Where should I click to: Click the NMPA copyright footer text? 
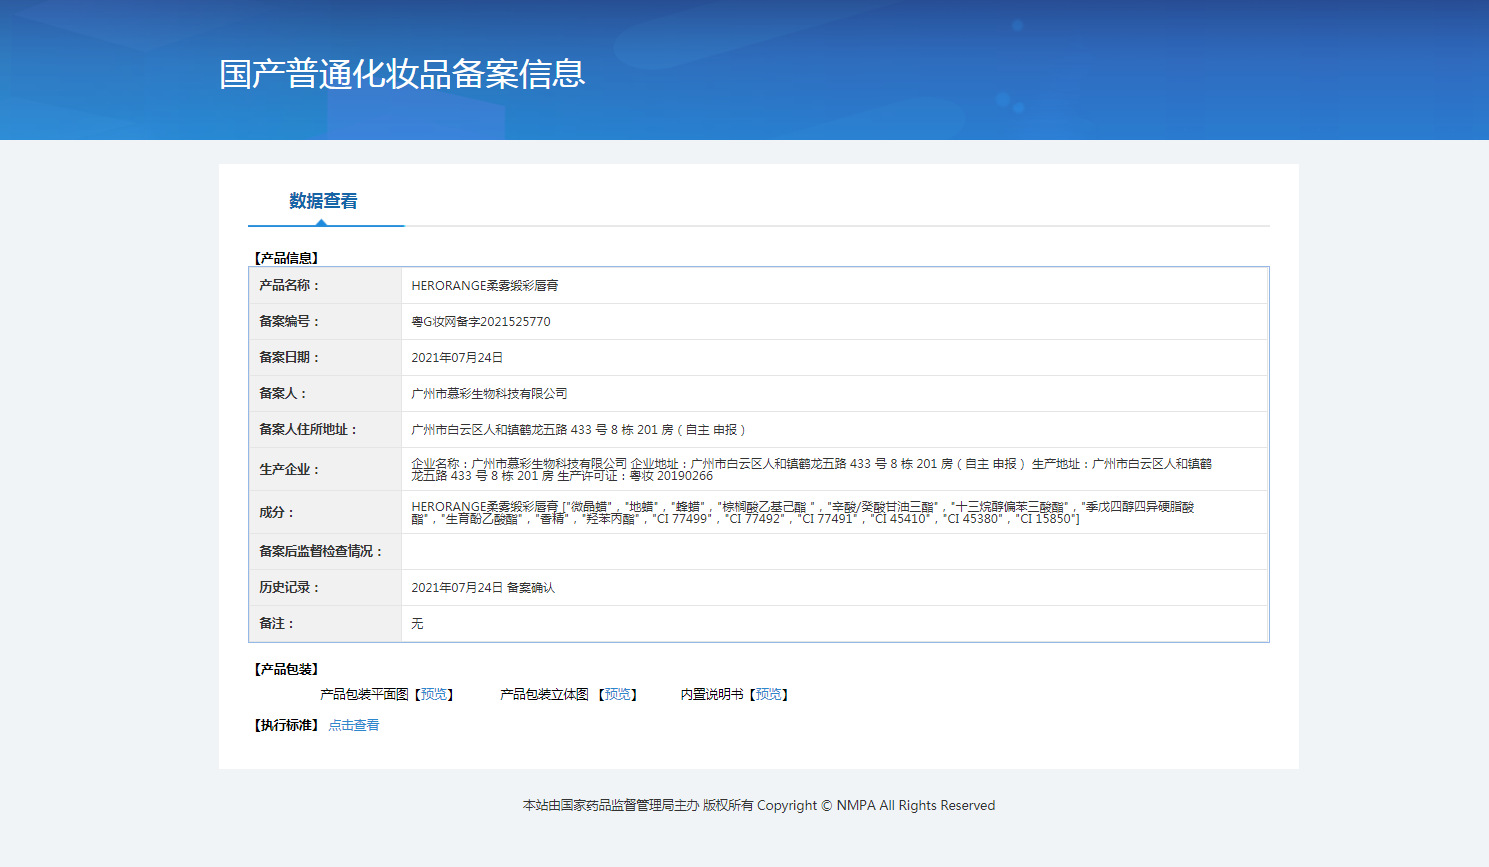759,806
